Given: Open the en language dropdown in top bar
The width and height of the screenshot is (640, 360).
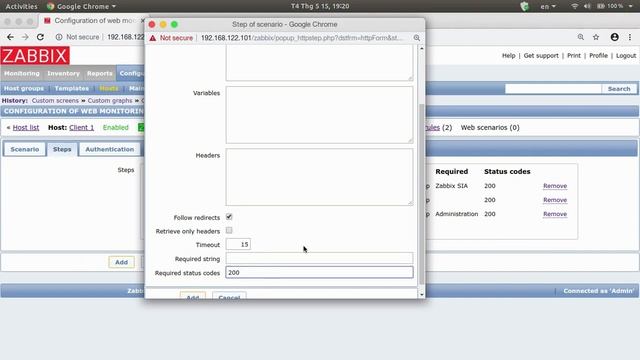Looking at the screenshot, I should point(548,6).
